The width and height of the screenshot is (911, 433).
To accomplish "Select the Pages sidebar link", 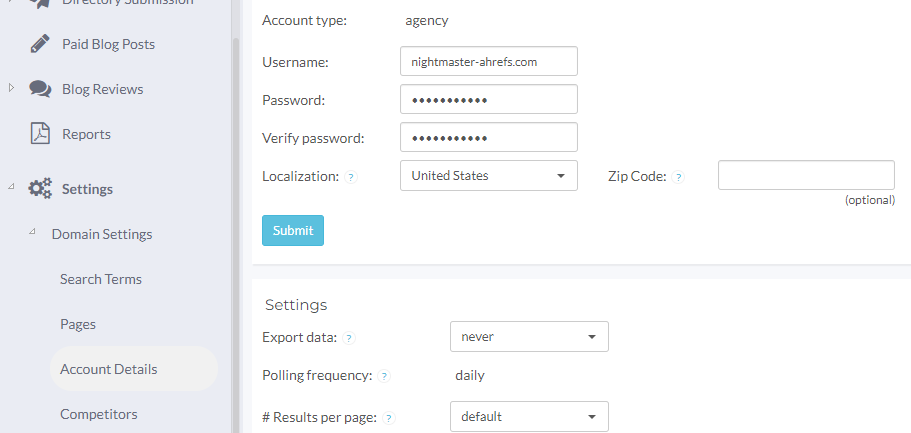I will coord(78,324).
